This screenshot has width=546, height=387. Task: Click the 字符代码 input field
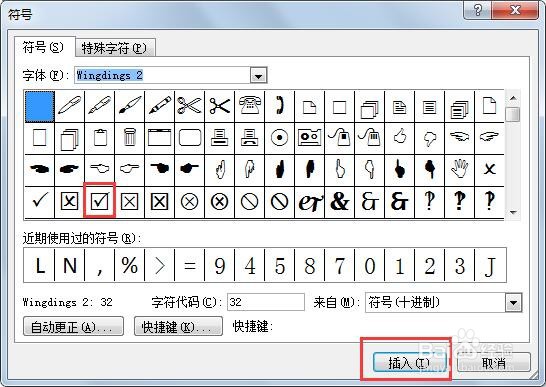(x=266, y=302)
